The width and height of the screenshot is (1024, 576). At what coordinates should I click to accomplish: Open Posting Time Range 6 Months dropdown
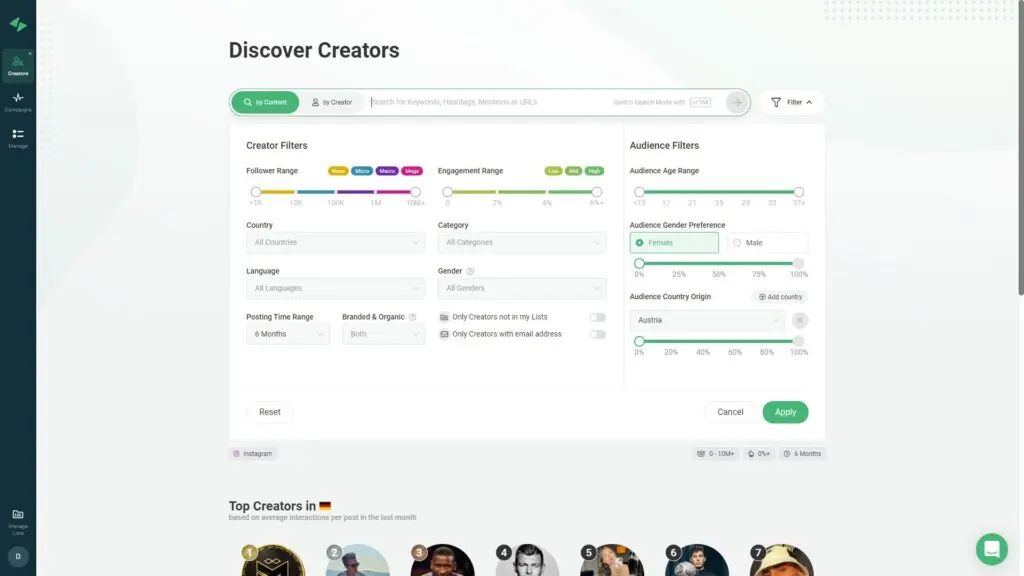point(288,334)
